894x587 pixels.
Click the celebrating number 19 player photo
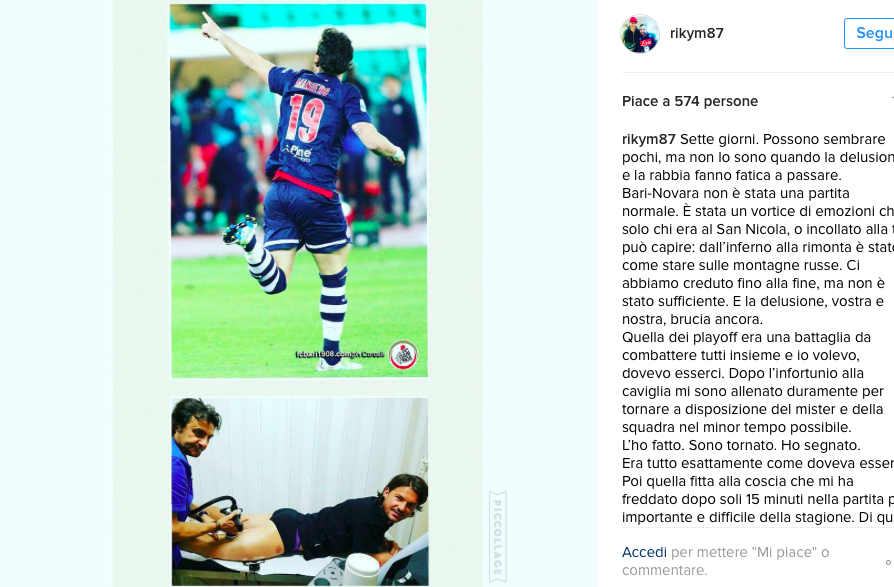click(298, 191)
